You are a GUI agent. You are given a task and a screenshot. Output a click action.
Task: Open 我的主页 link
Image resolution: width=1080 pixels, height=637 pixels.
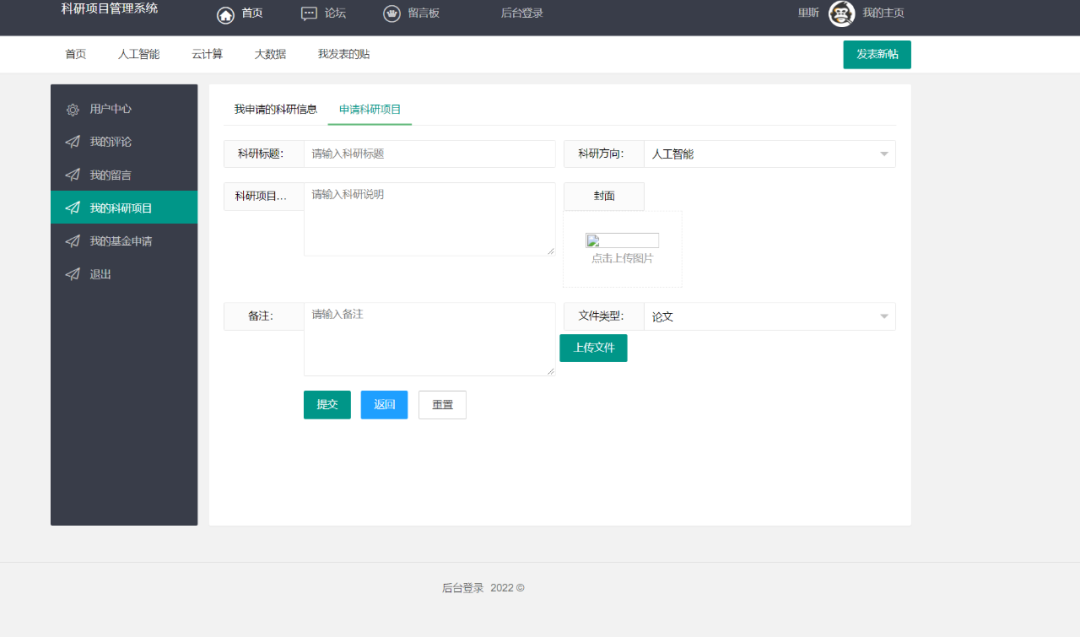coord(884,13)
